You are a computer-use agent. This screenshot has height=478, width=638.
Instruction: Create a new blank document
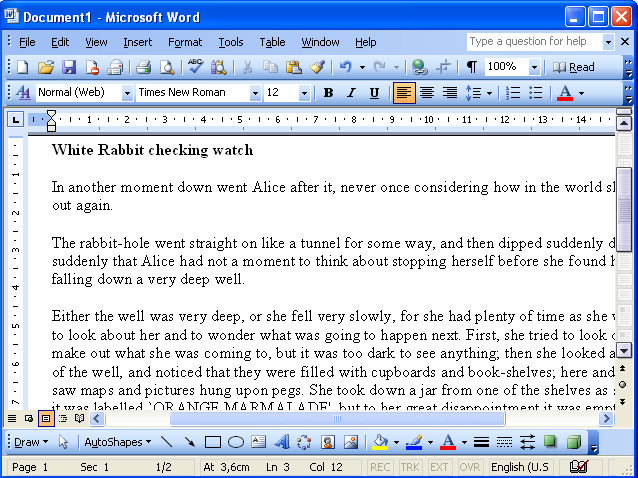pyautogui.click(x=22, y=67)
